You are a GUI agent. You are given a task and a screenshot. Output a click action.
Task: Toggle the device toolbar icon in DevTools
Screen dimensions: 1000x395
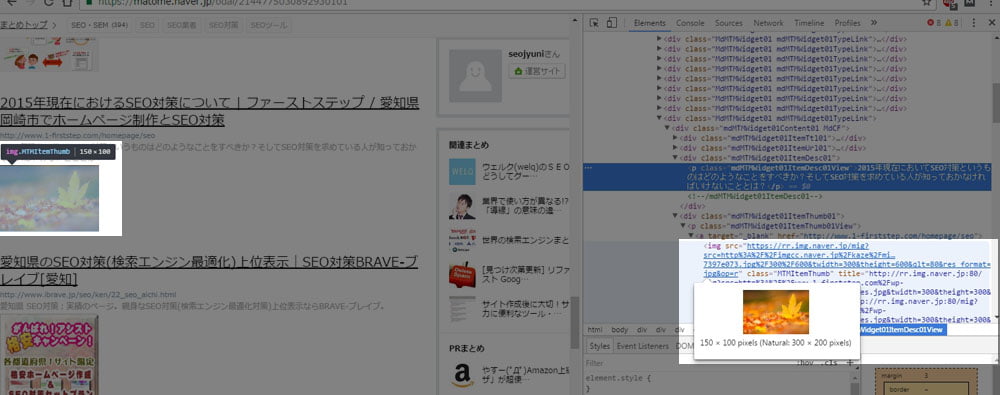[x=612, y=23]
